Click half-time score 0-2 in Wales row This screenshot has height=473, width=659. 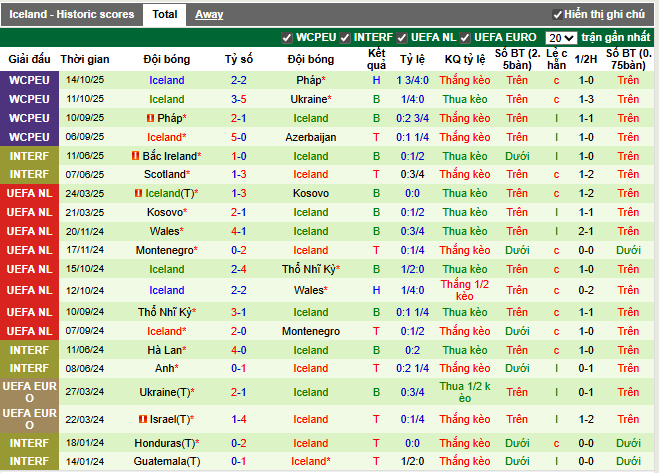click(586, 290)
